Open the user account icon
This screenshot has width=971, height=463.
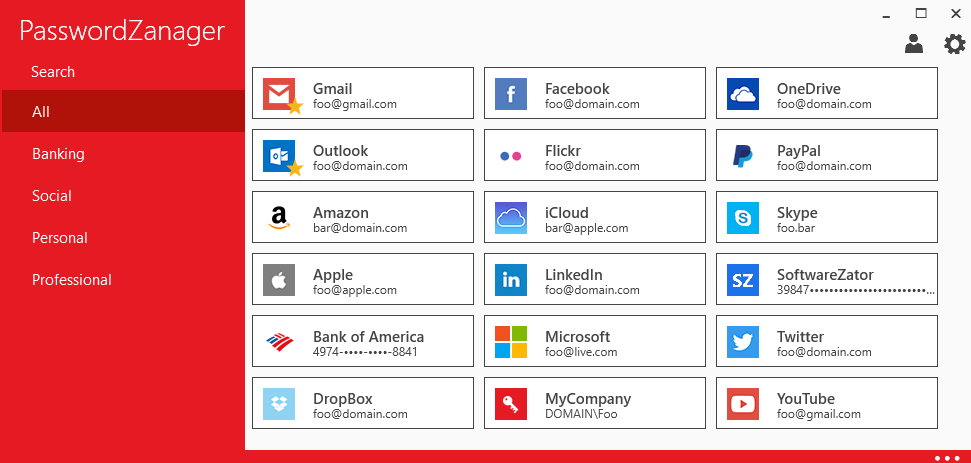913,43
